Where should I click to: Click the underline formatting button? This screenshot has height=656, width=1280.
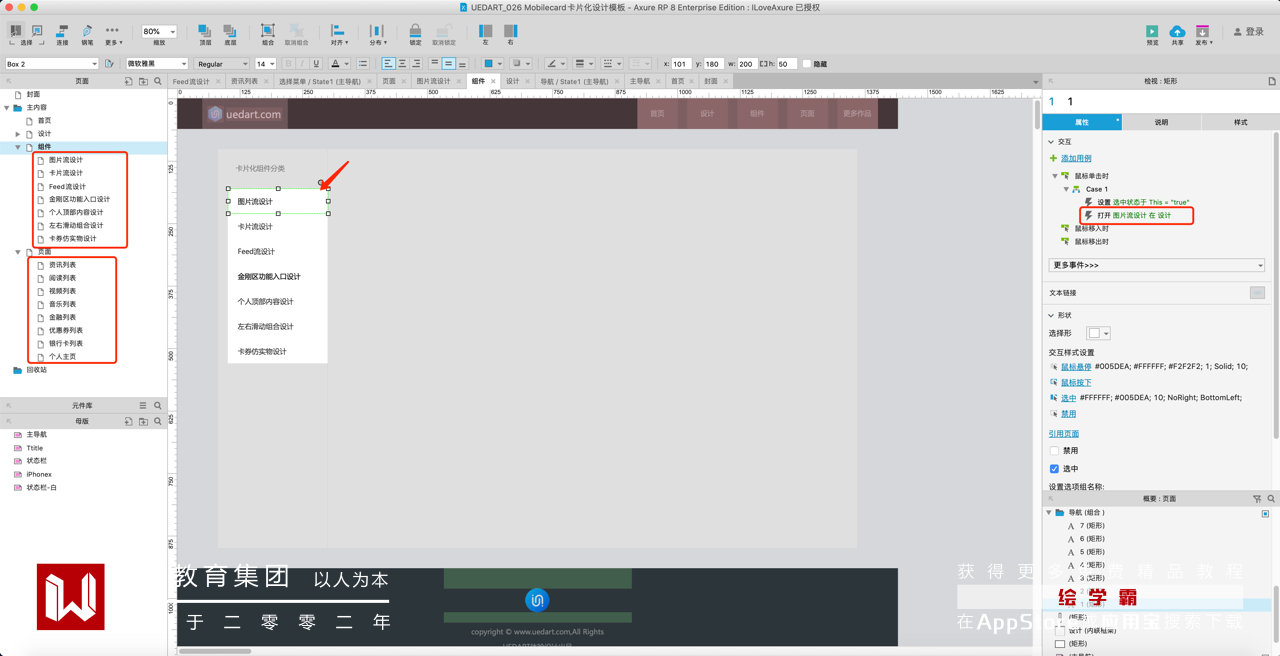316,64
